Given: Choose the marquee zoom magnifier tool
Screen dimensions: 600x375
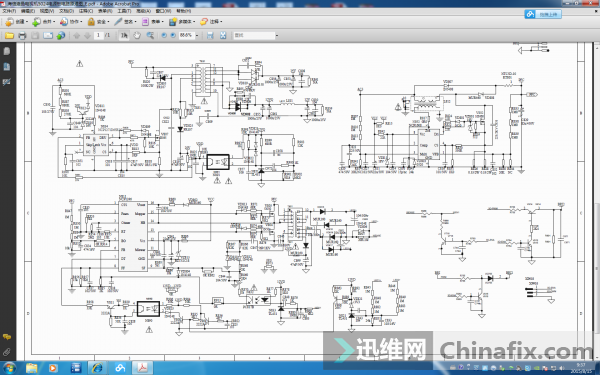Looking at the screenshot, I should 150,35.
